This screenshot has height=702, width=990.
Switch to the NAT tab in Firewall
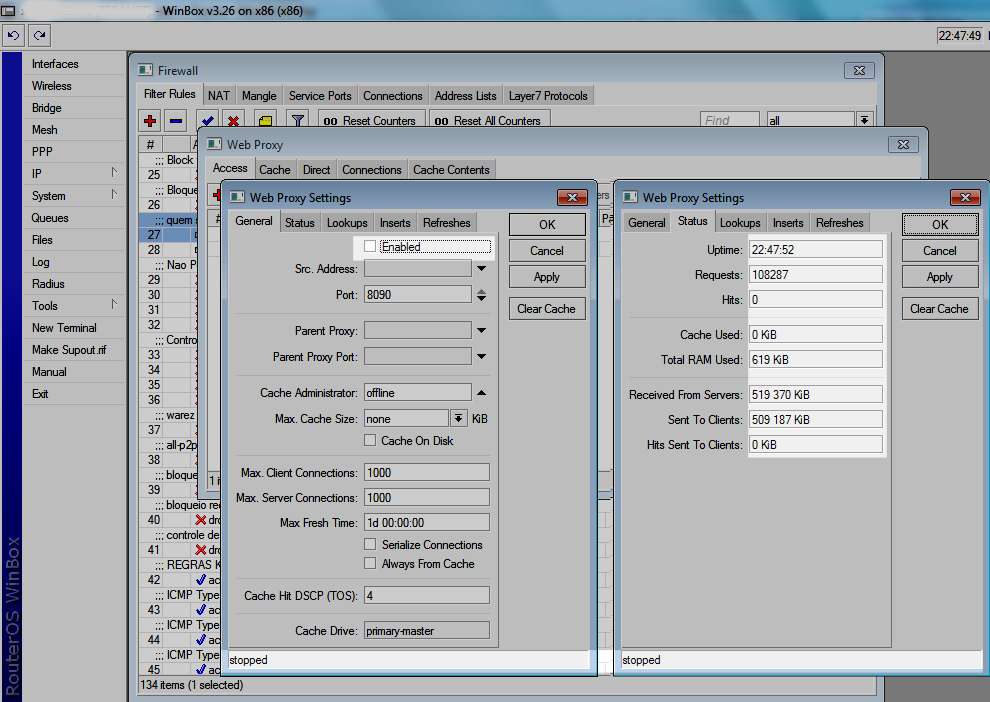218,96
